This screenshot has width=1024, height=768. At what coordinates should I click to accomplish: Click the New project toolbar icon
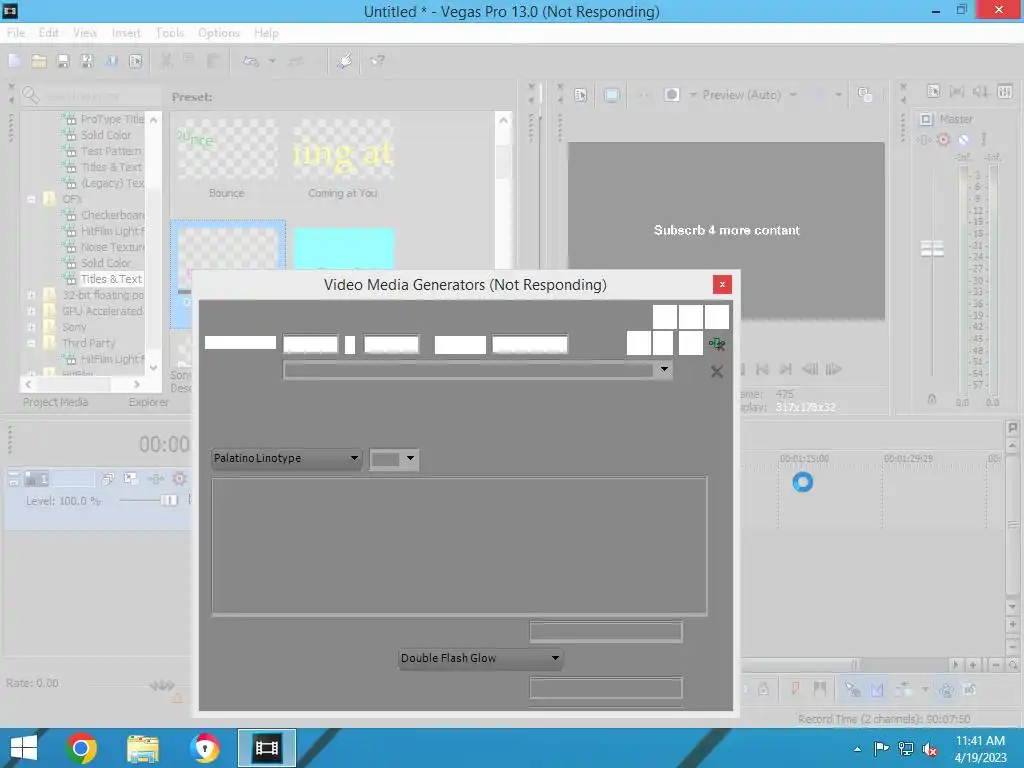coord(15,61)
